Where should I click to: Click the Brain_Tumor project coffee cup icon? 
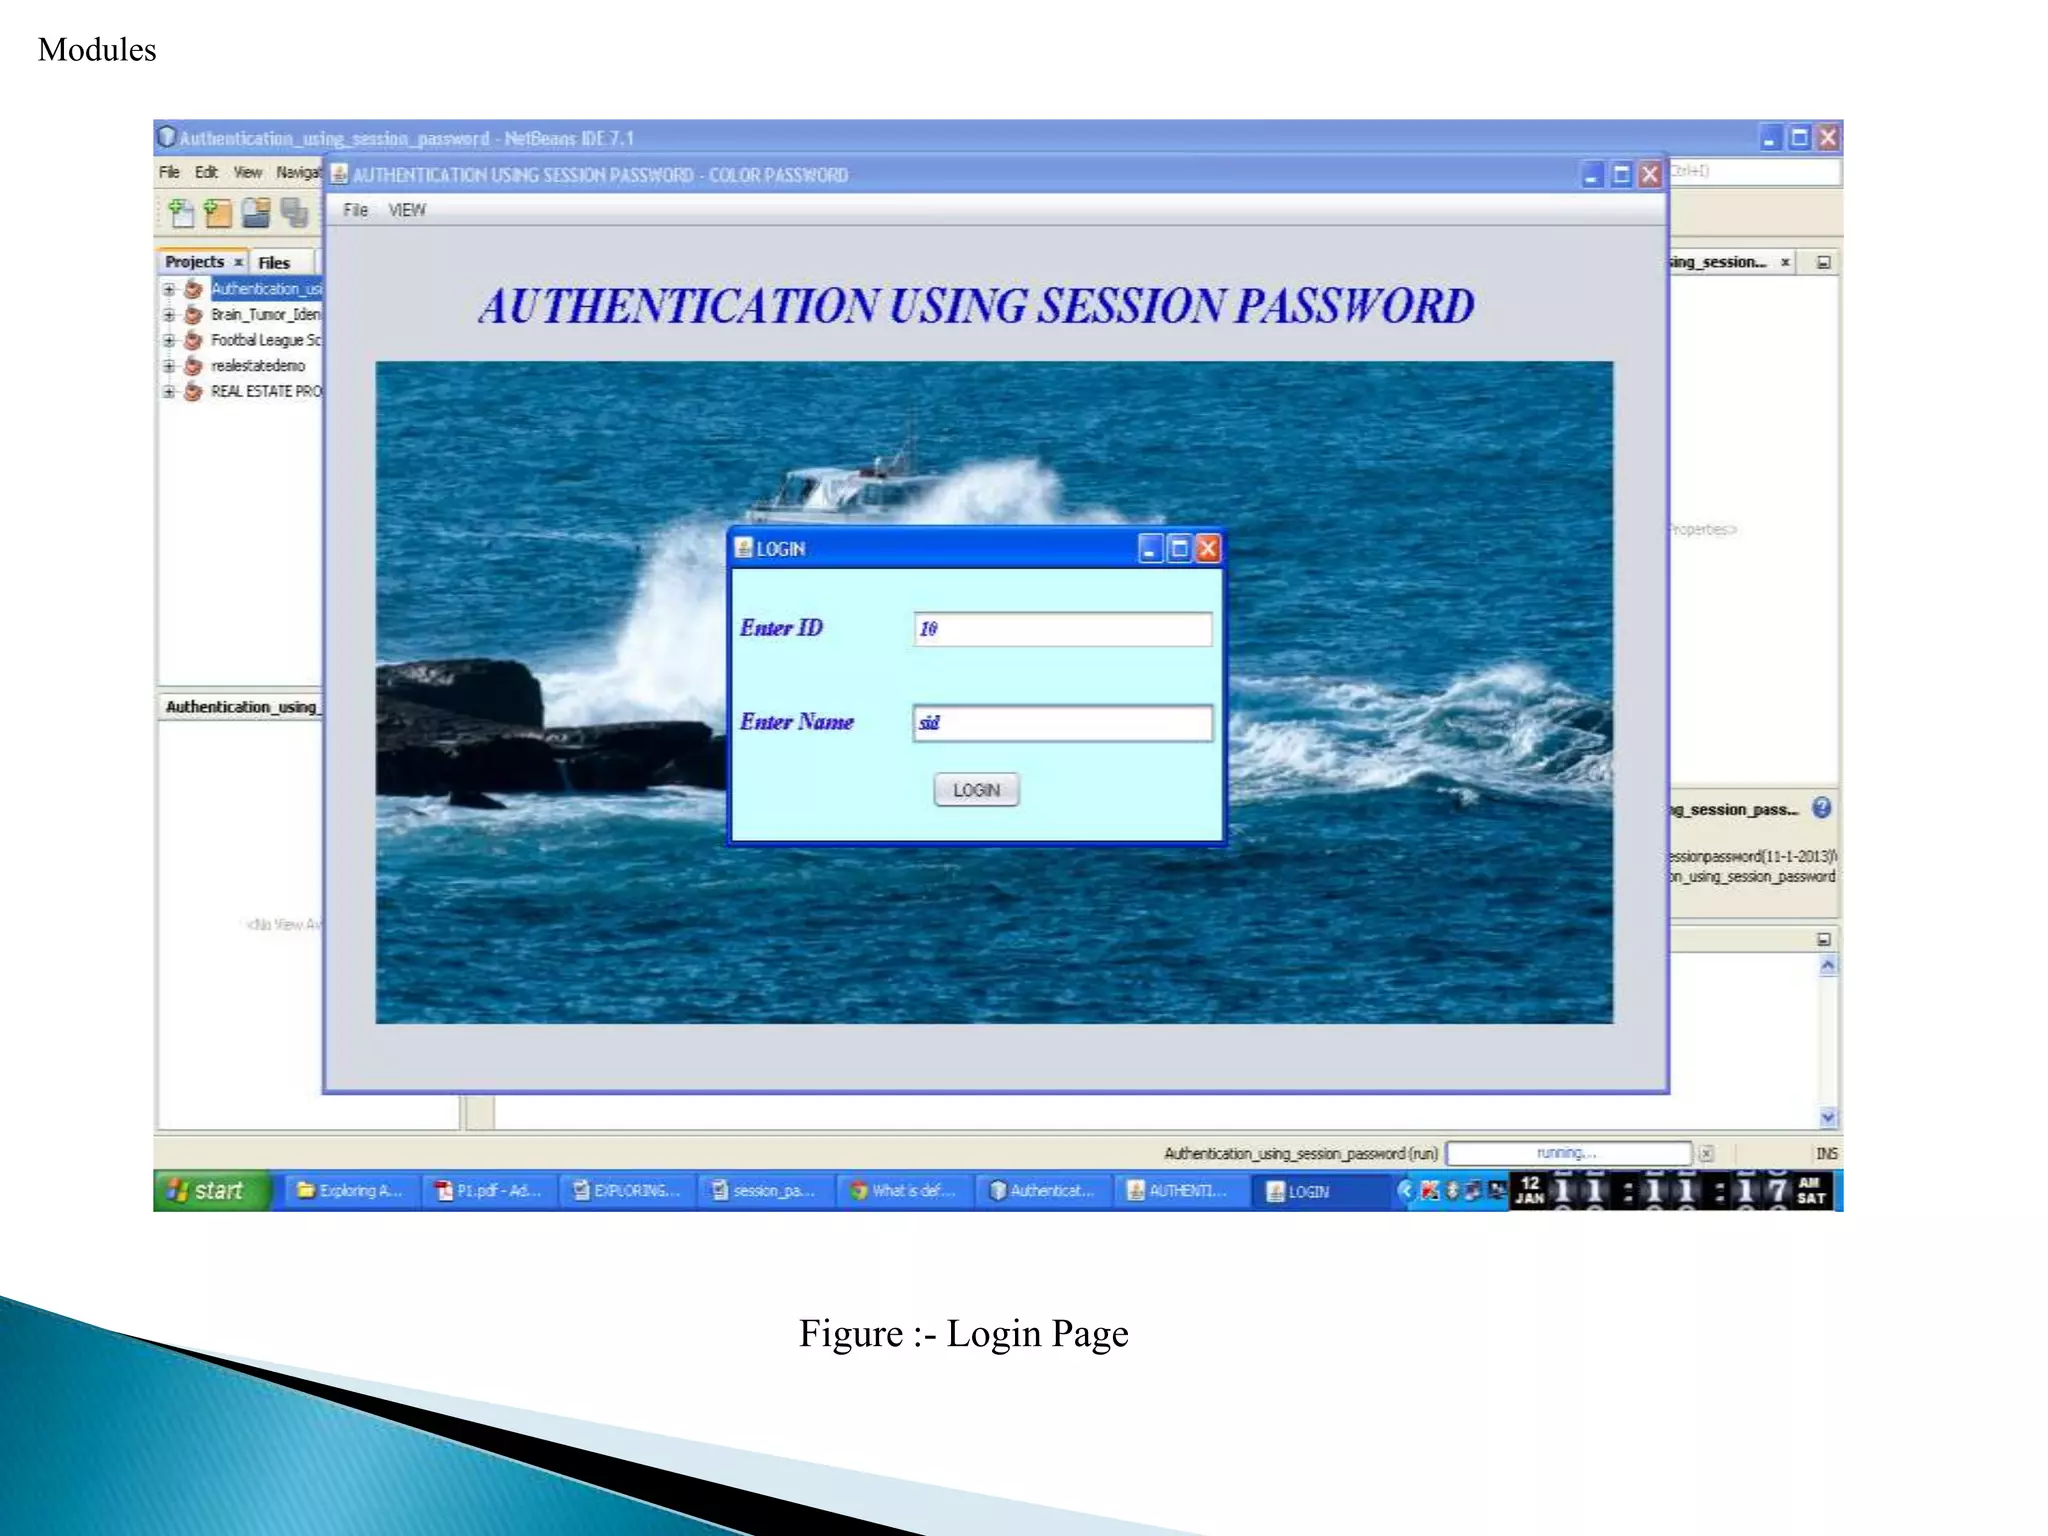pyautogui.click(x=194, y=314)
